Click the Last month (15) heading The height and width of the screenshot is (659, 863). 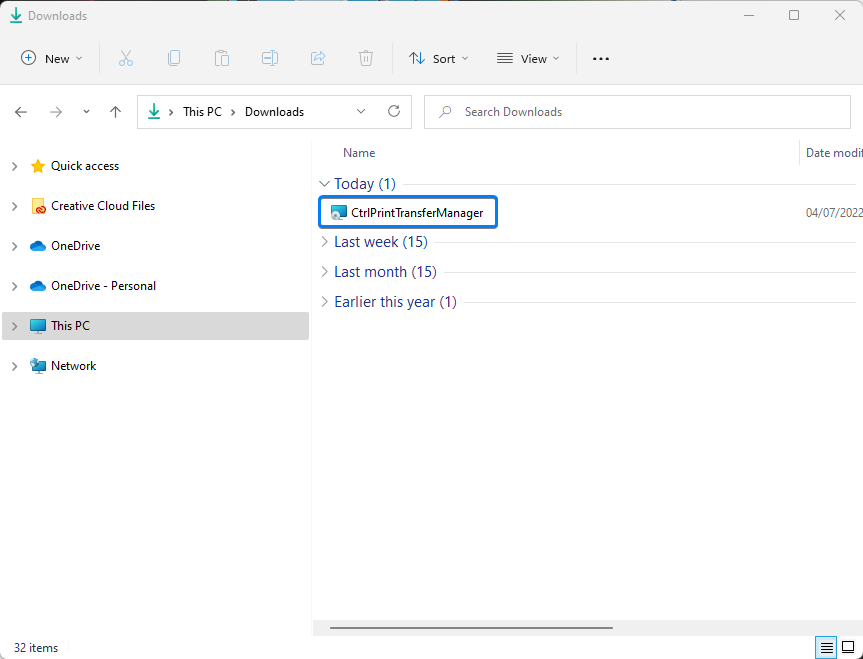point(385,272)
